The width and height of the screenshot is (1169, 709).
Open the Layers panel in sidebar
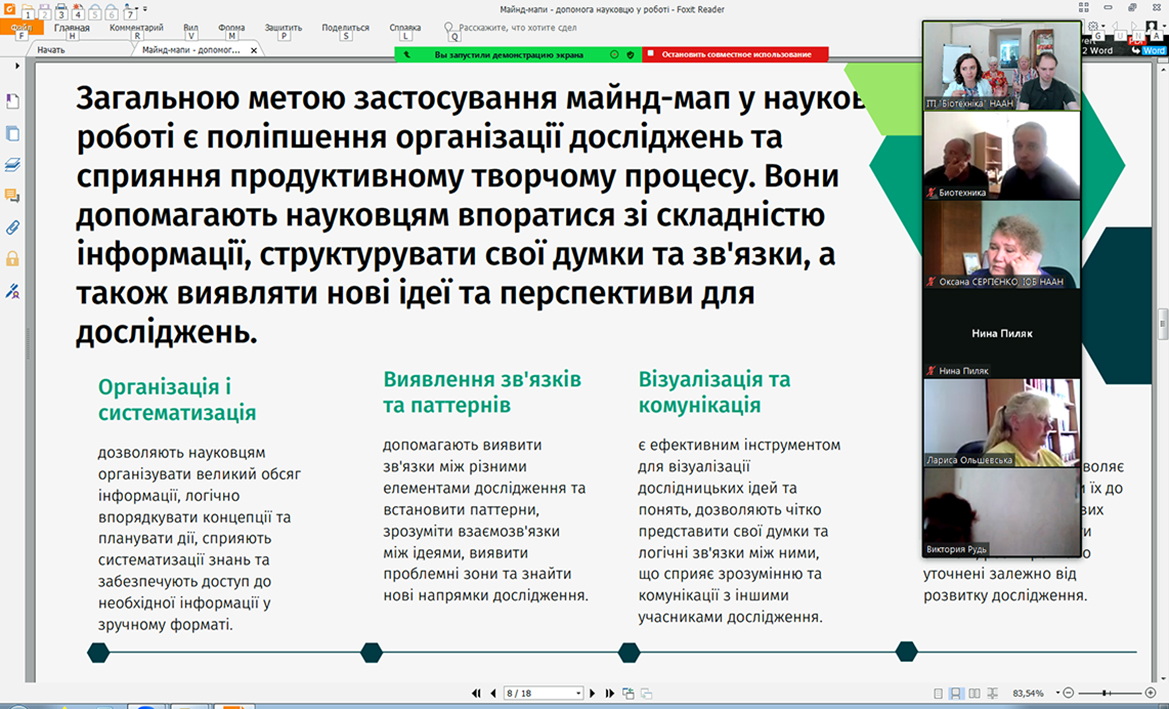pos(13,165)
